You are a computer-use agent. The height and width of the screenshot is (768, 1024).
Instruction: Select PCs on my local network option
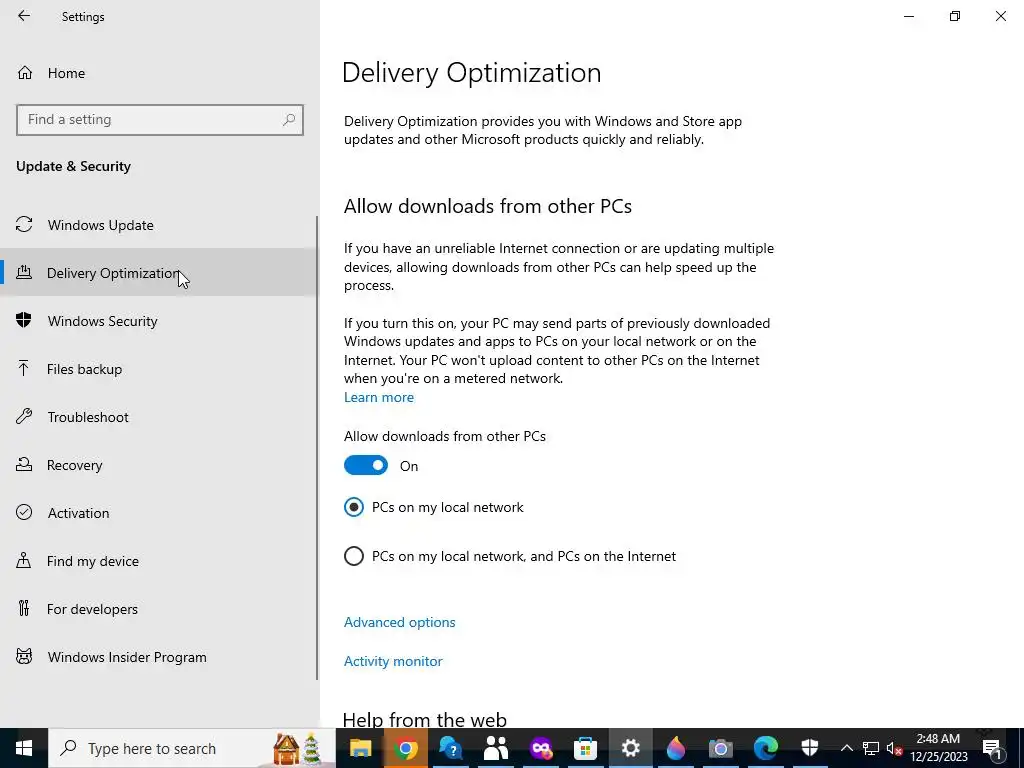click(x=434, y=507)
